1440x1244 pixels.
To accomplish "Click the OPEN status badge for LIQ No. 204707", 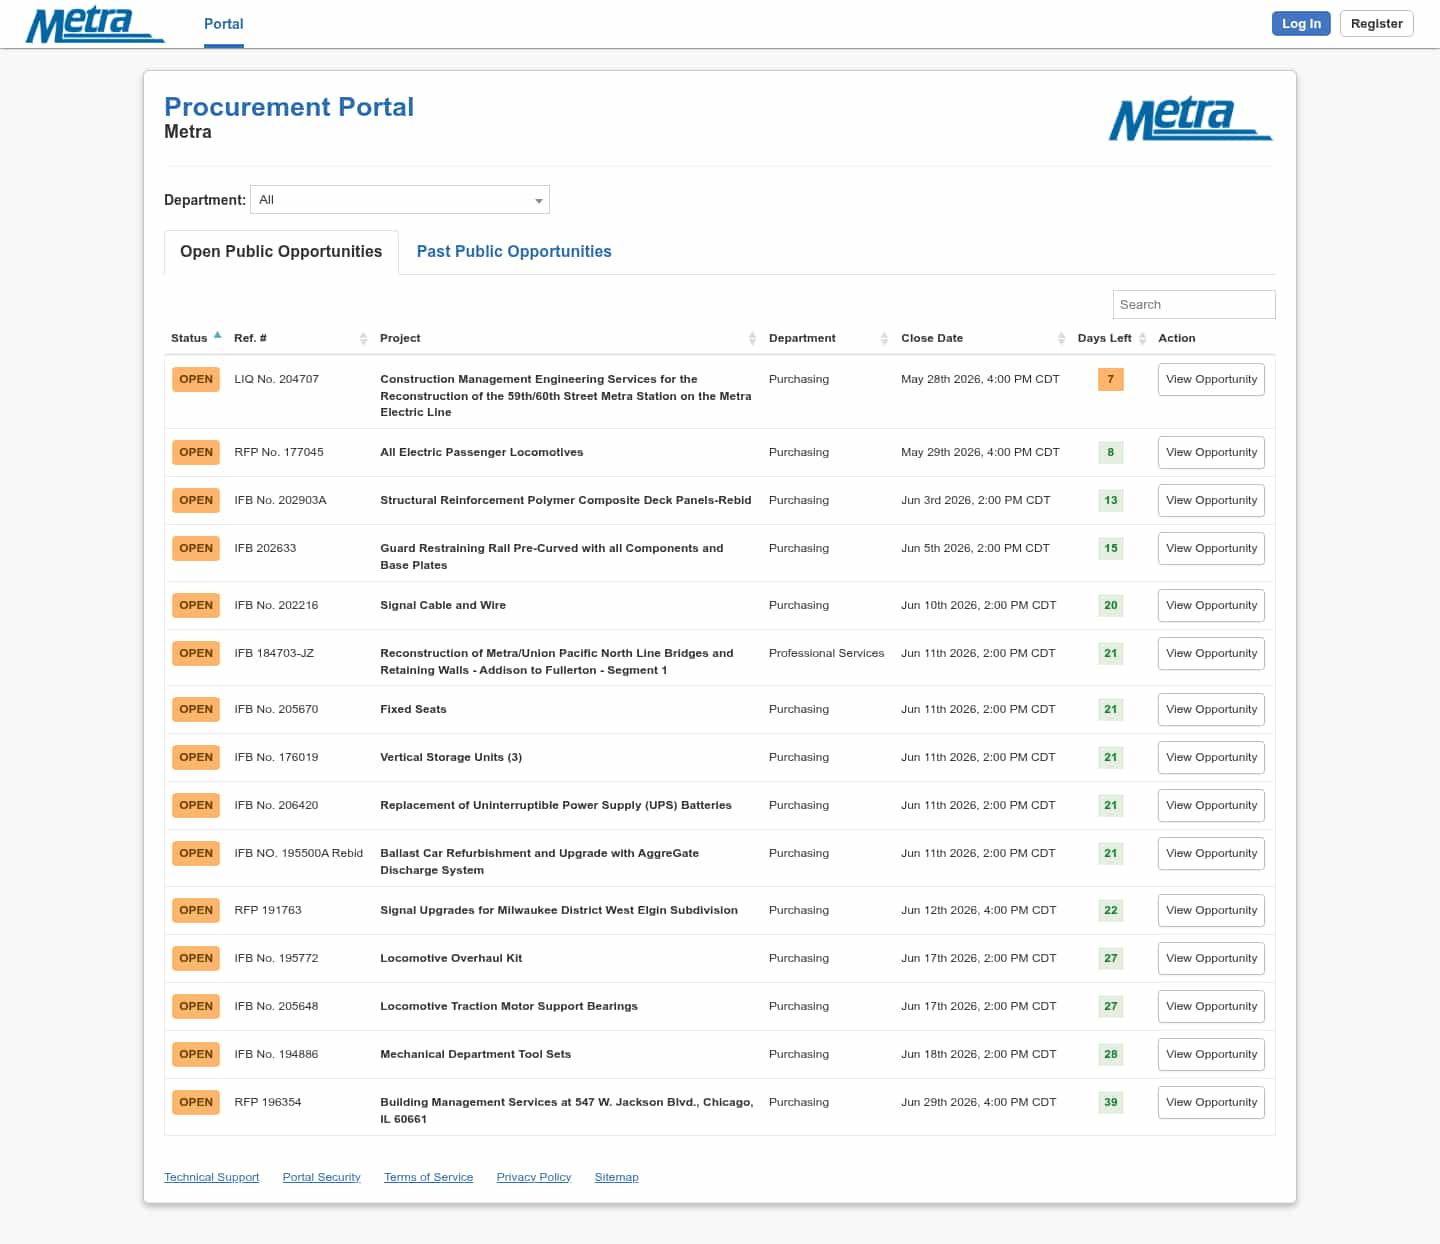I will (x=196, y=380).
